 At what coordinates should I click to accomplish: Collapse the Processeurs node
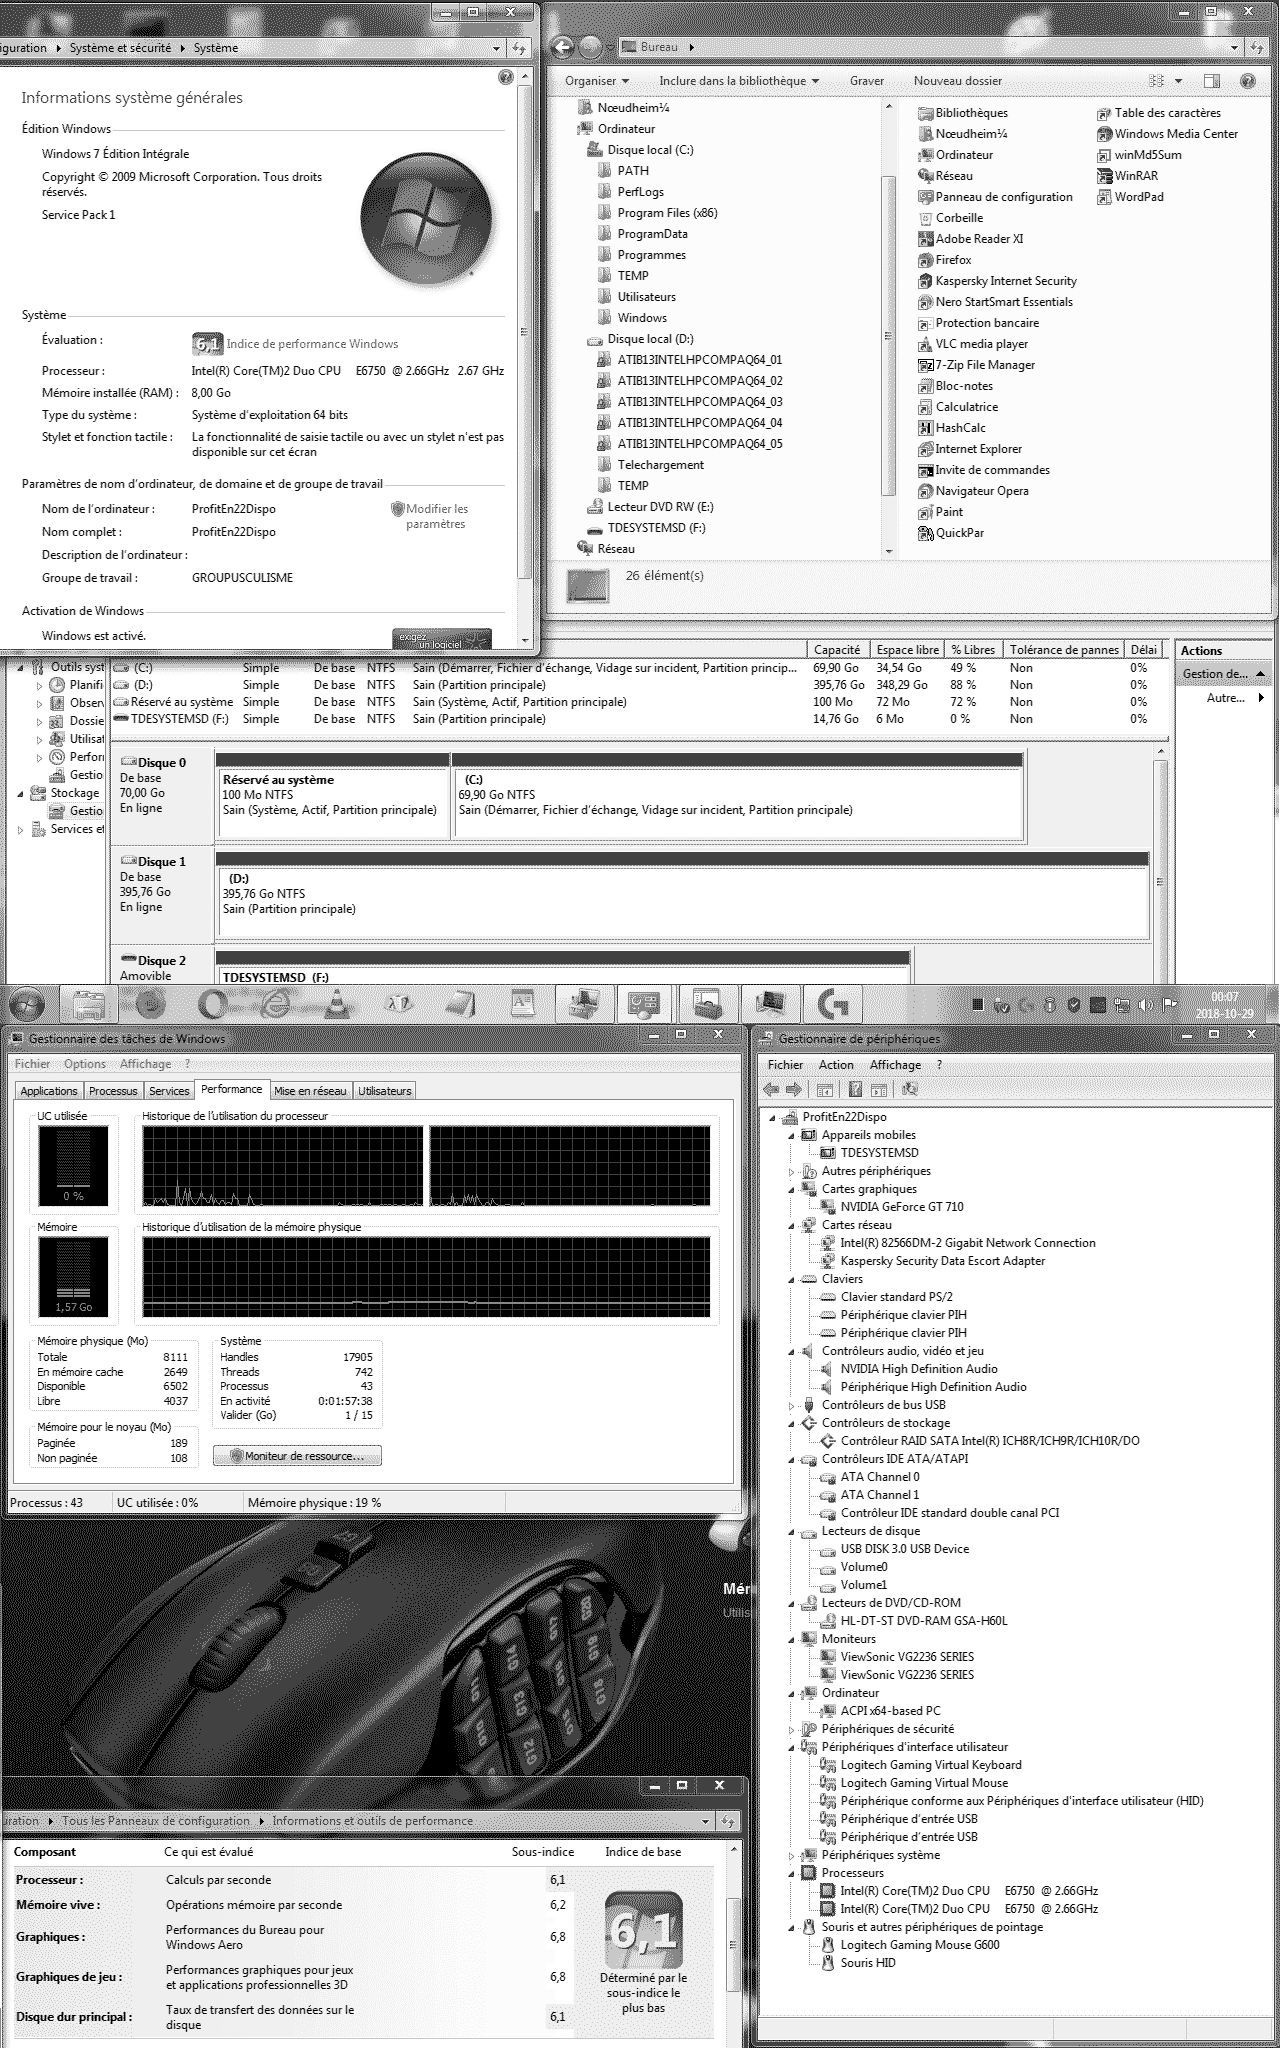(x=792, y=1873)
